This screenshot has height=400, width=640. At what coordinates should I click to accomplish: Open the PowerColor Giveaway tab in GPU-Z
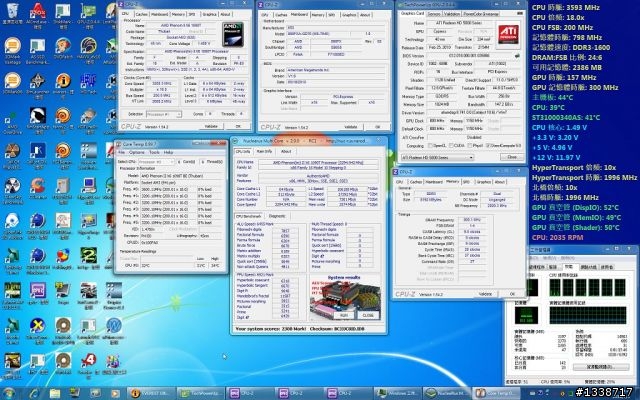(x=481, y=13)
